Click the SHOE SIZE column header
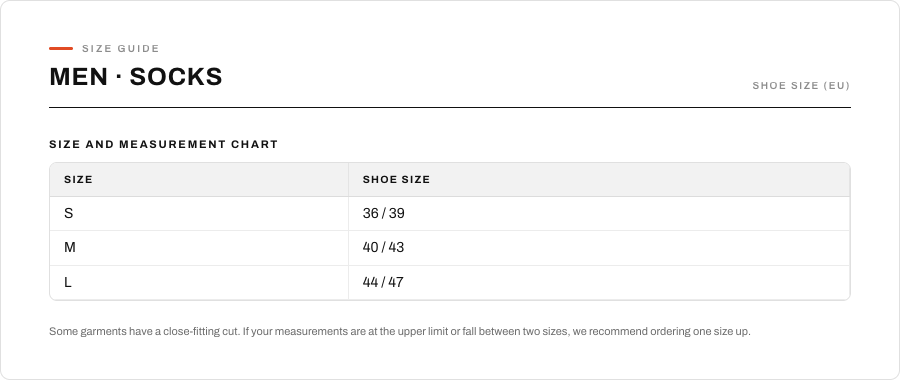Screen dimensions: 900x380 tap(599, 180)
